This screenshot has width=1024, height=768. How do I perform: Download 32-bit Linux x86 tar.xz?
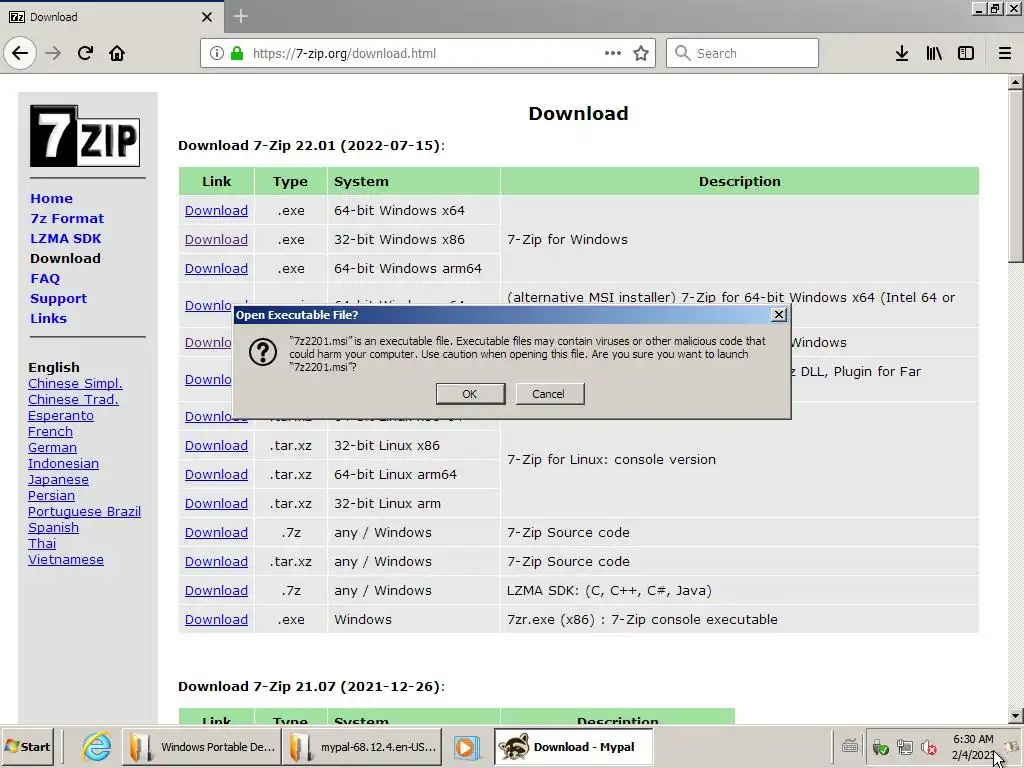[216, 445]
